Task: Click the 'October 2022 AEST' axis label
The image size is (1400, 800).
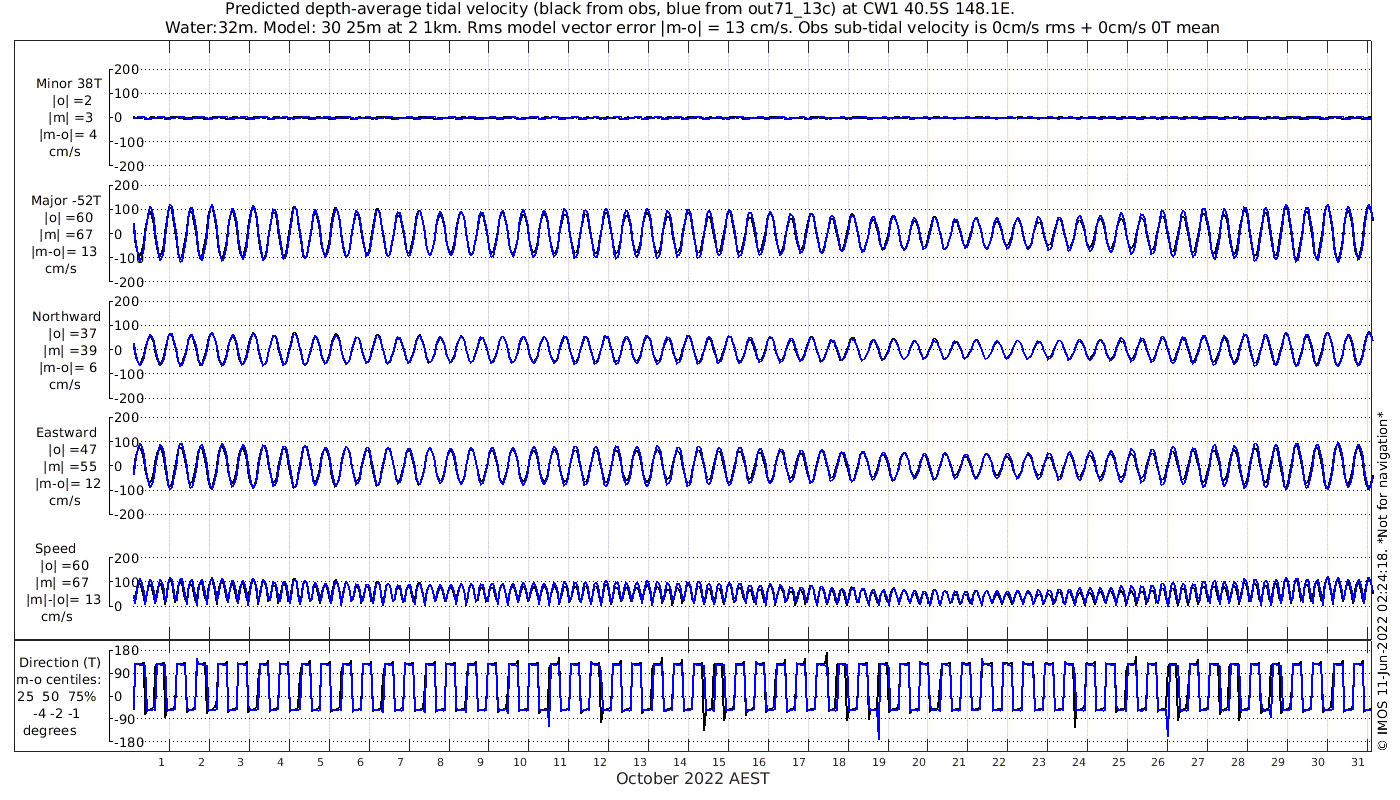Action: pyautogui.click(x=692, y=778)
